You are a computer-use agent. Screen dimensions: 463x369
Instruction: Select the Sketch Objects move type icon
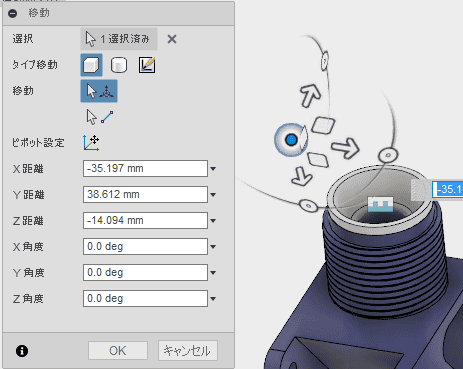tap(147, 65)
